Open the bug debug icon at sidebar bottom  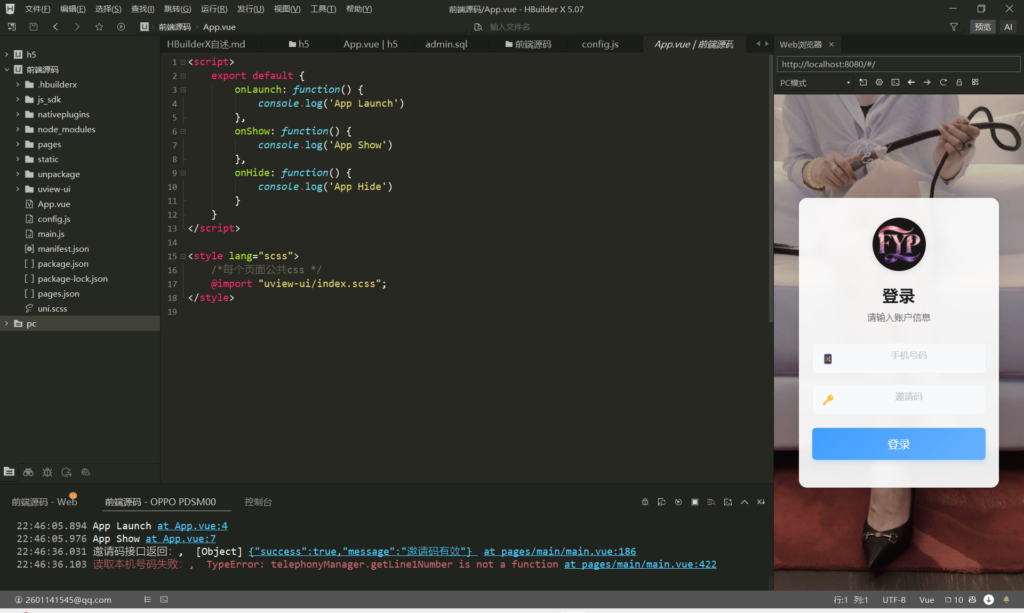[x=47, y=472]
